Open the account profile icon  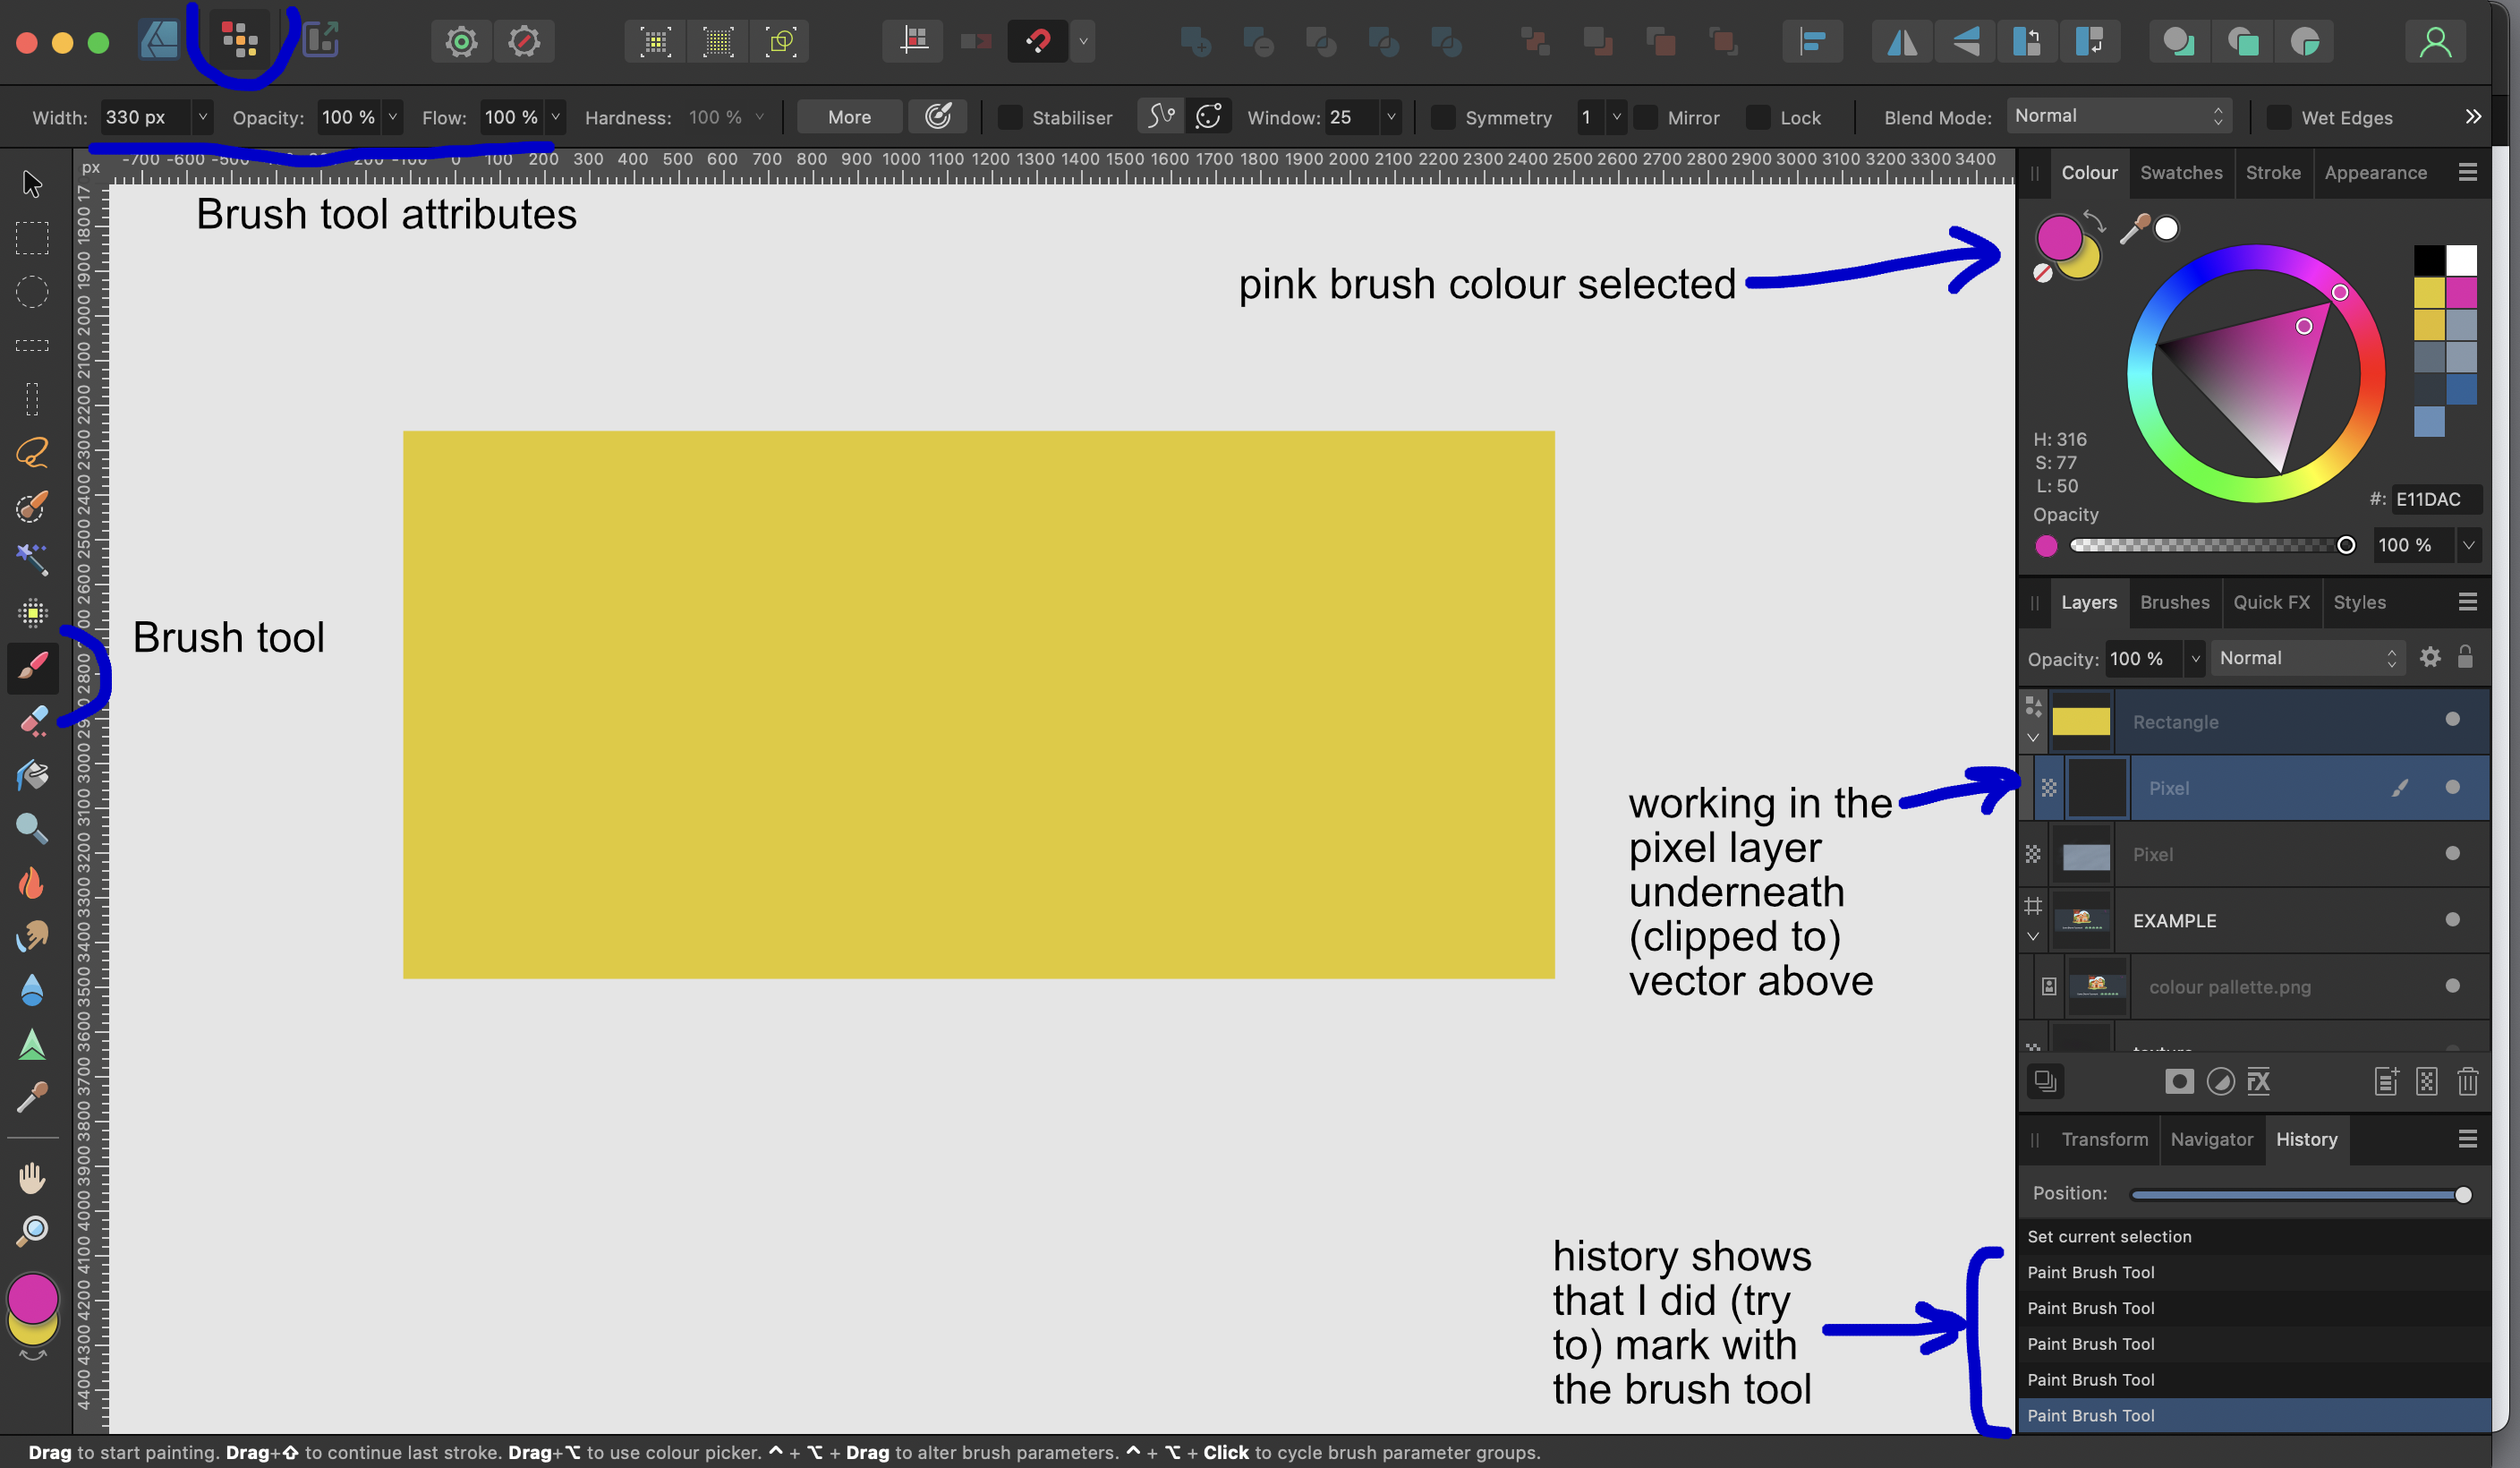[2435, 41]
